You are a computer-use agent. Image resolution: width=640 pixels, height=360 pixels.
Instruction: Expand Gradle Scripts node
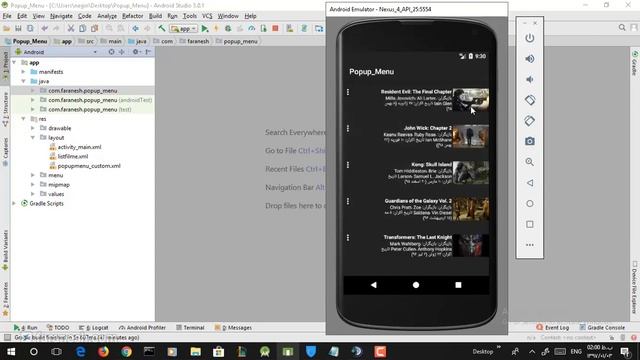[14, 203]
